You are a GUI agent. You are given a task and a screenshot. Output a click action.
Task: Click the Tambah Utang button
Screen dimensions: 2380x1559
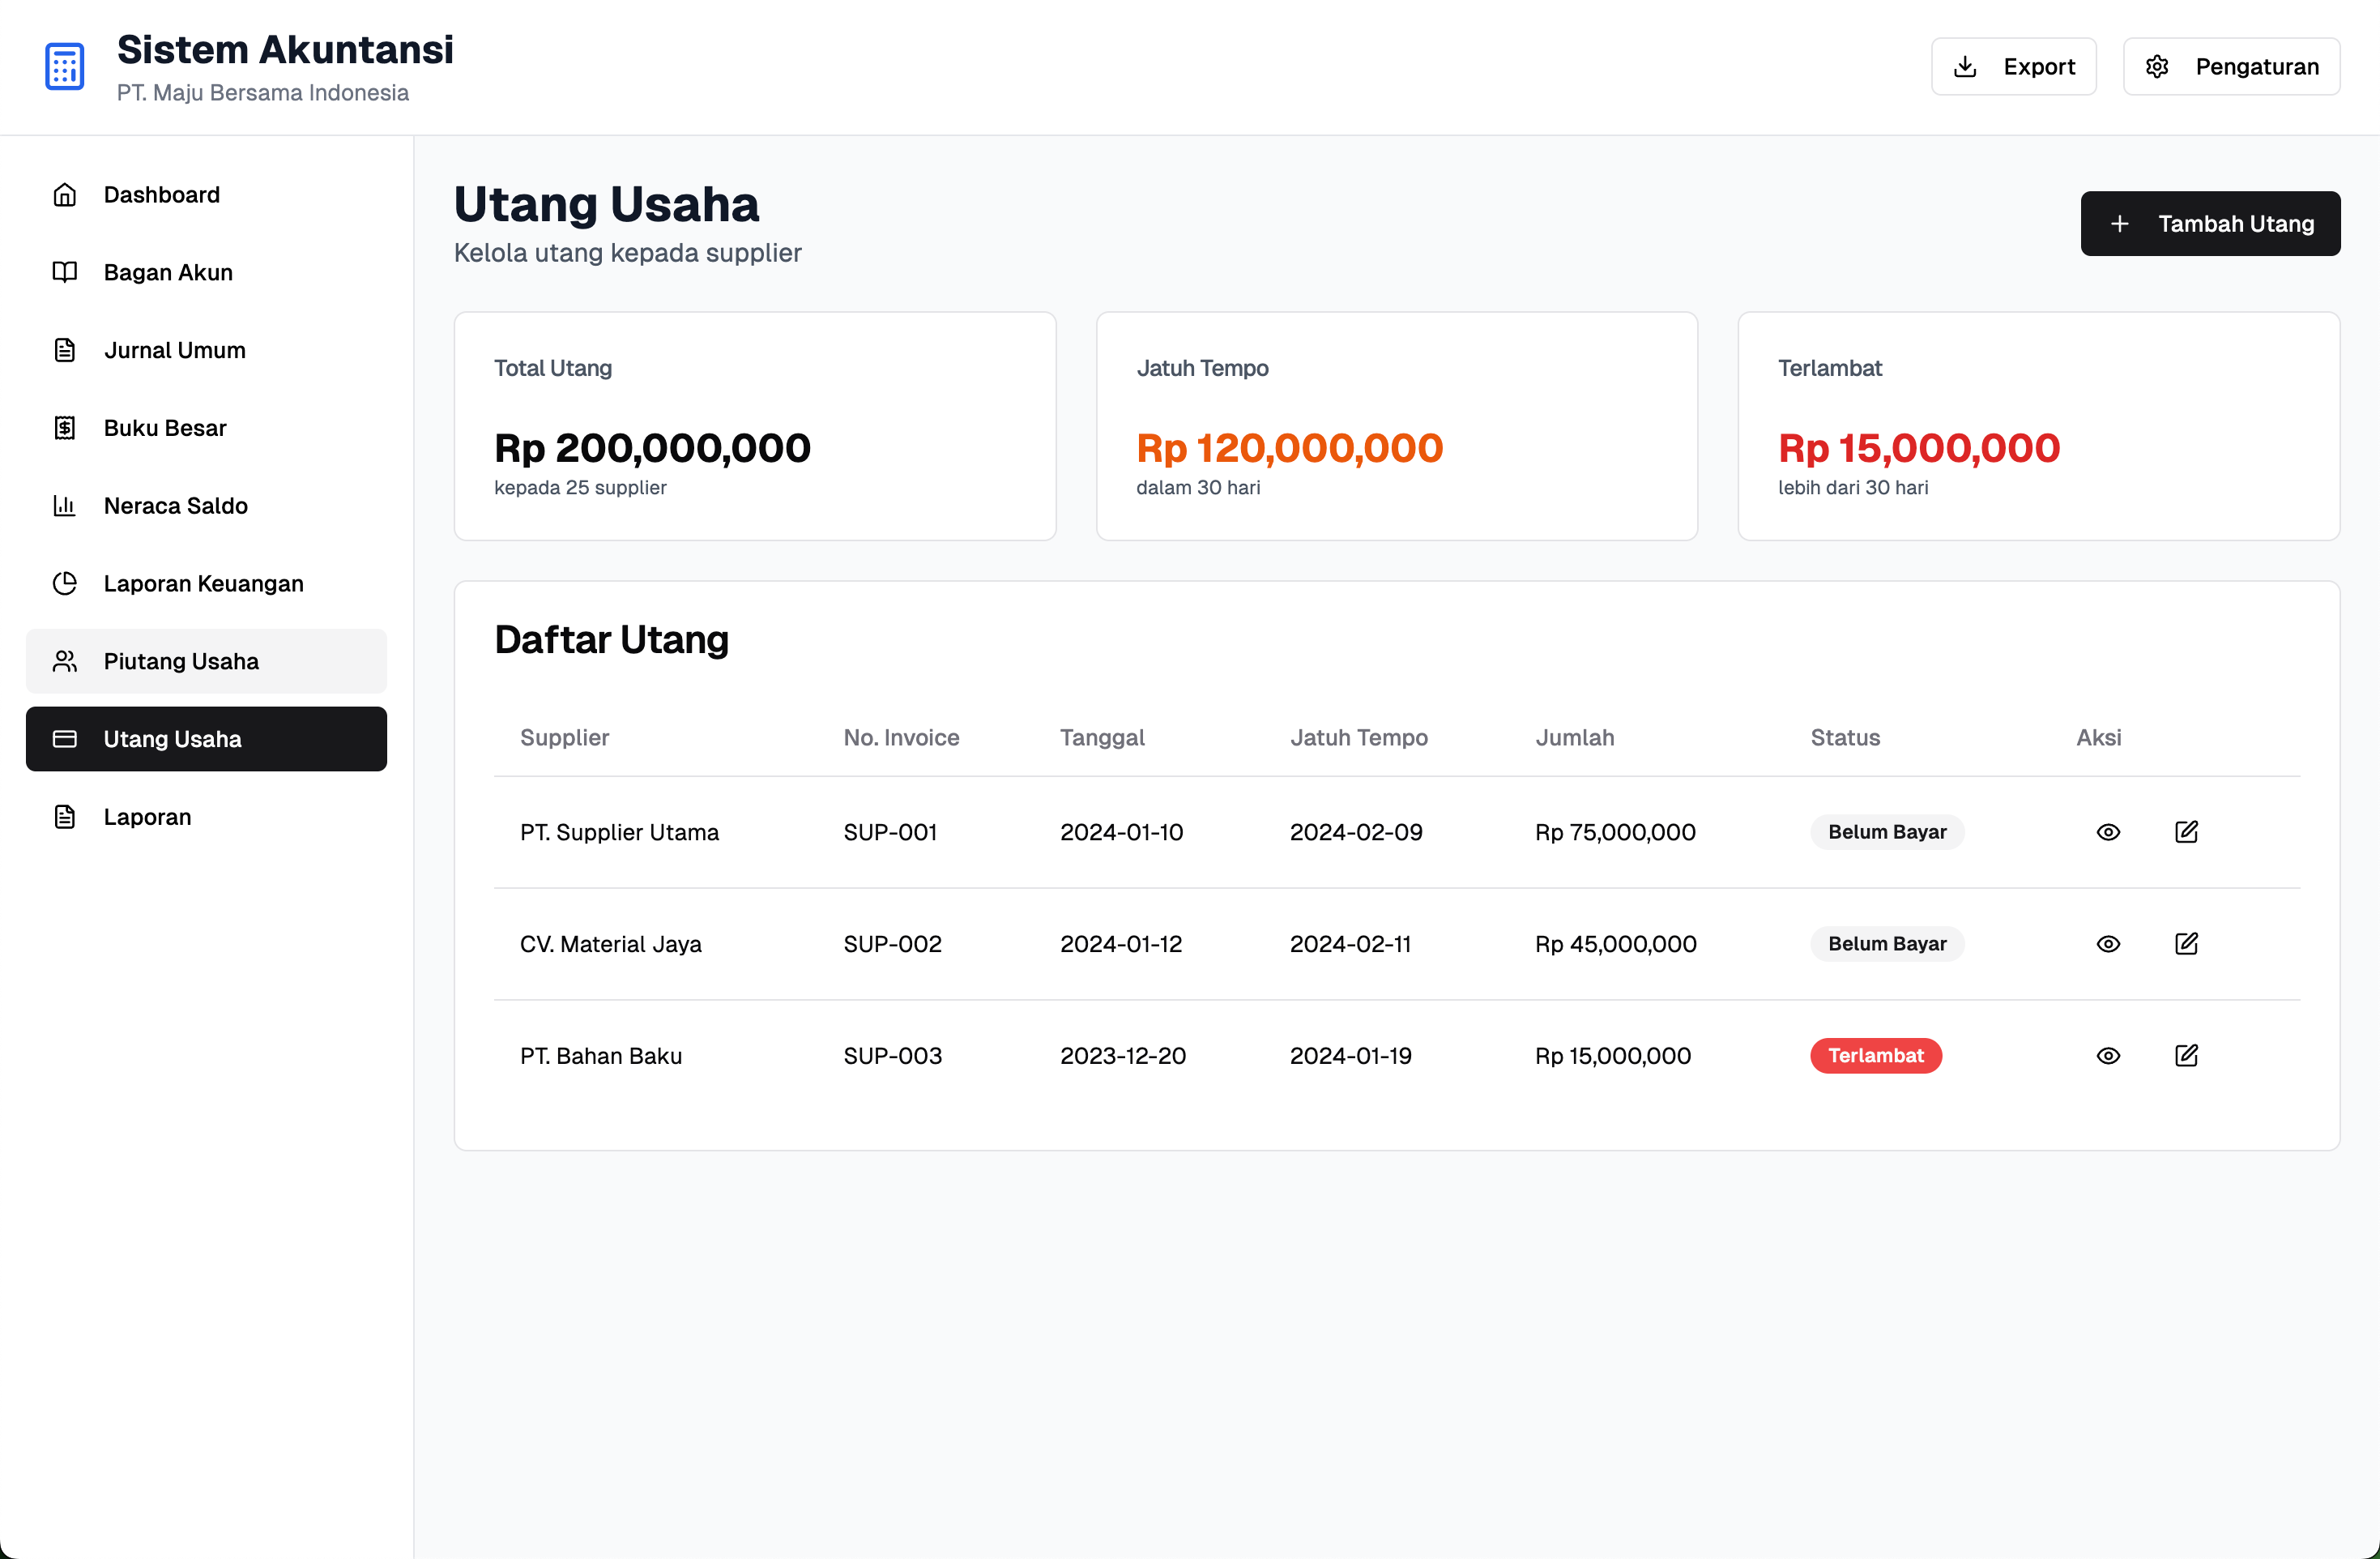(2210, 224)
